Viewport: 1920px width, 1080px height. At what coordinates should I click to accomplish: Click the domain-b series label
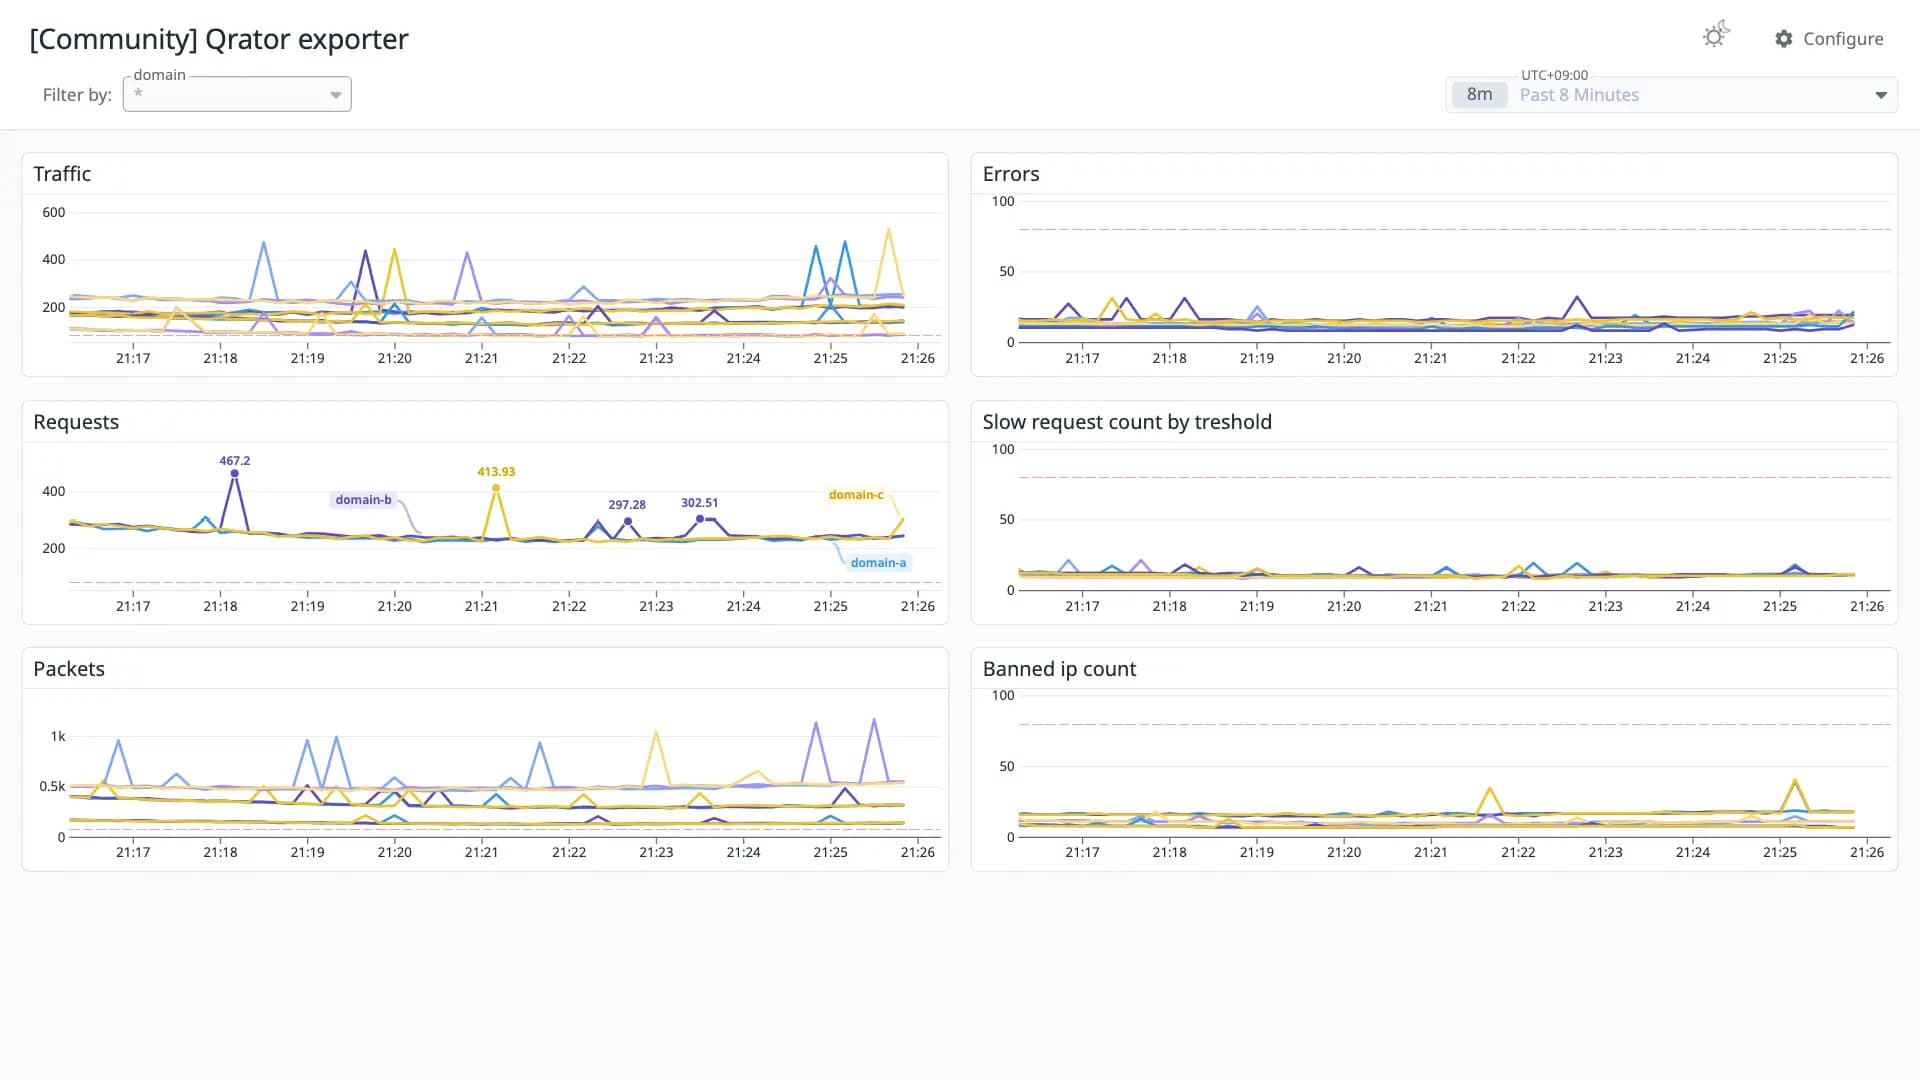(x=363, y=500)
